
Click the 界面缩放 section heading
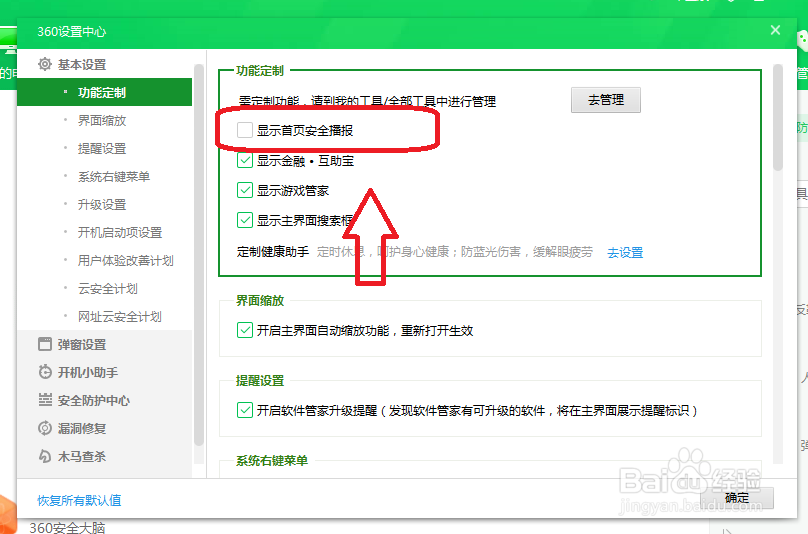point(260,301)
